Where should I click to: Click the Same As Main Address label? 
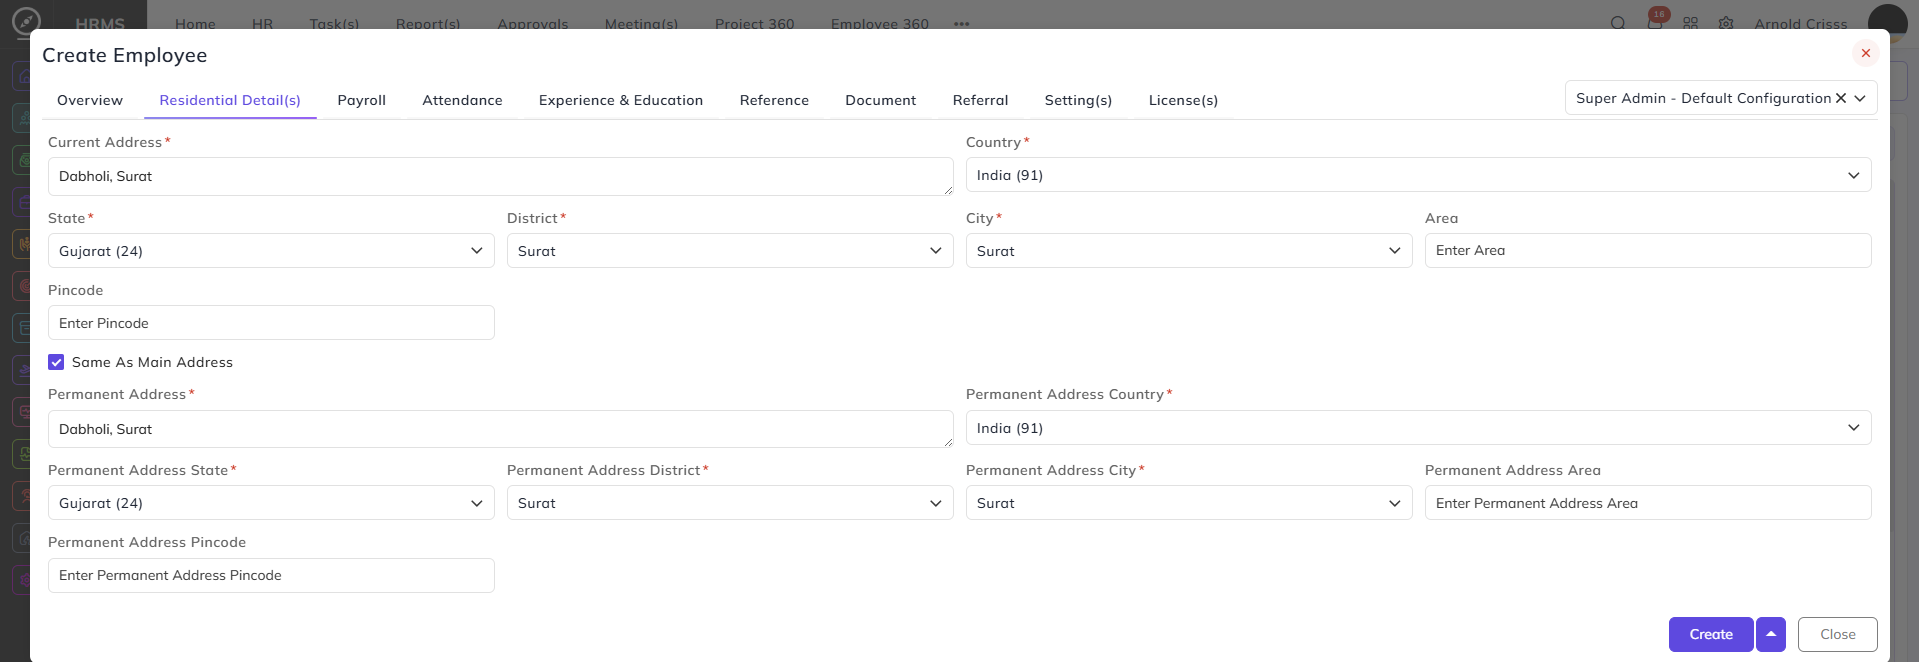point(152,362)
